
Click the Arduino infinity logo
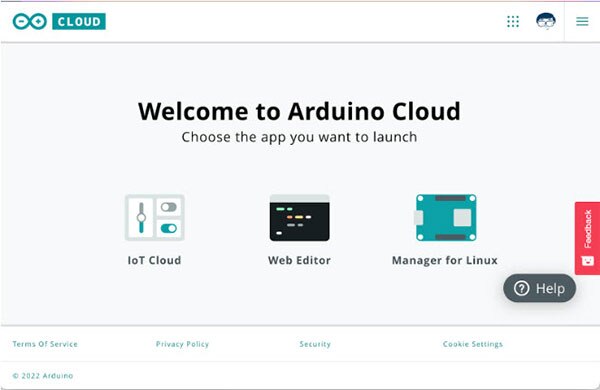29,21
